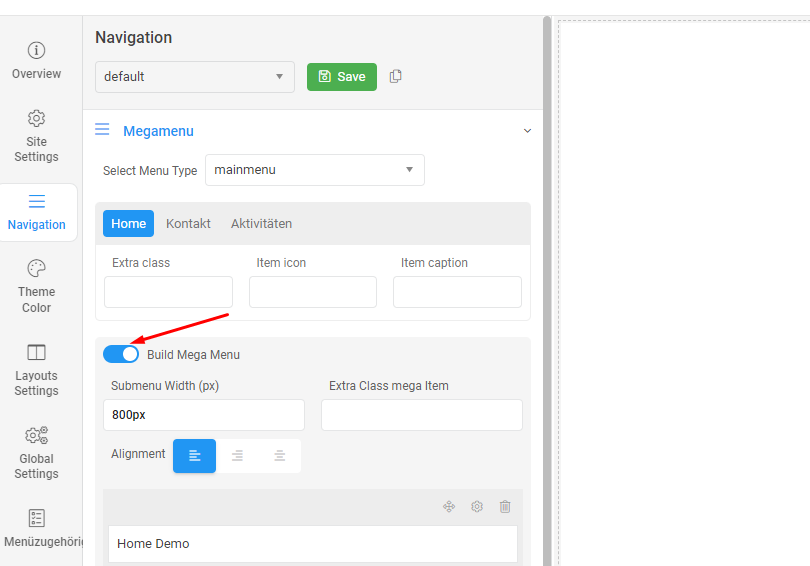Click the Megamenu section title

coord(158,131)
